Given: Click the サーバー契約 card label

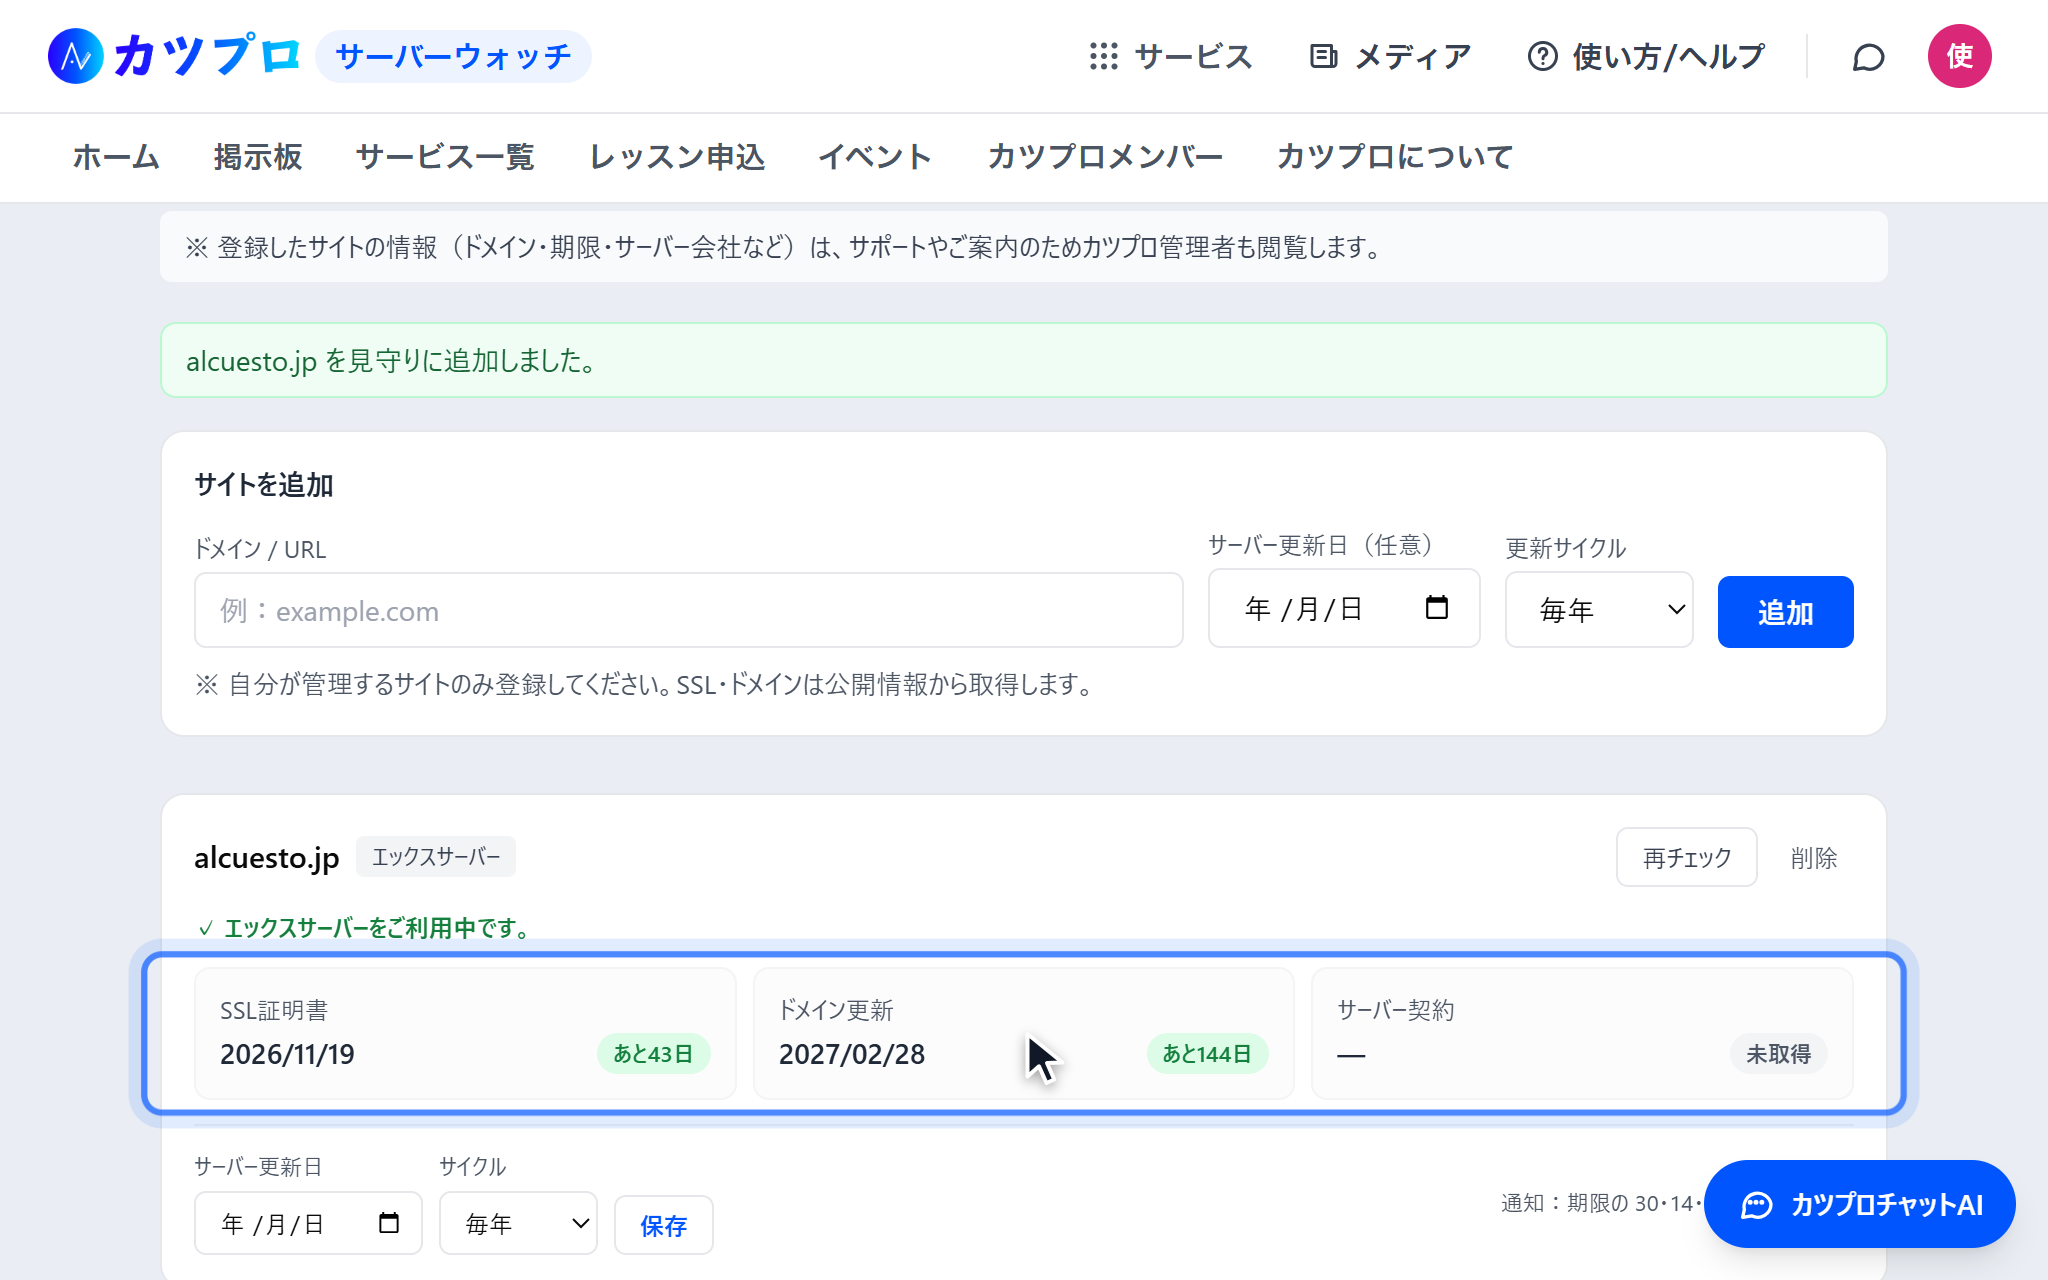Looking at the screenshot, I should pyautogui.click(x=1396, y=1010).
